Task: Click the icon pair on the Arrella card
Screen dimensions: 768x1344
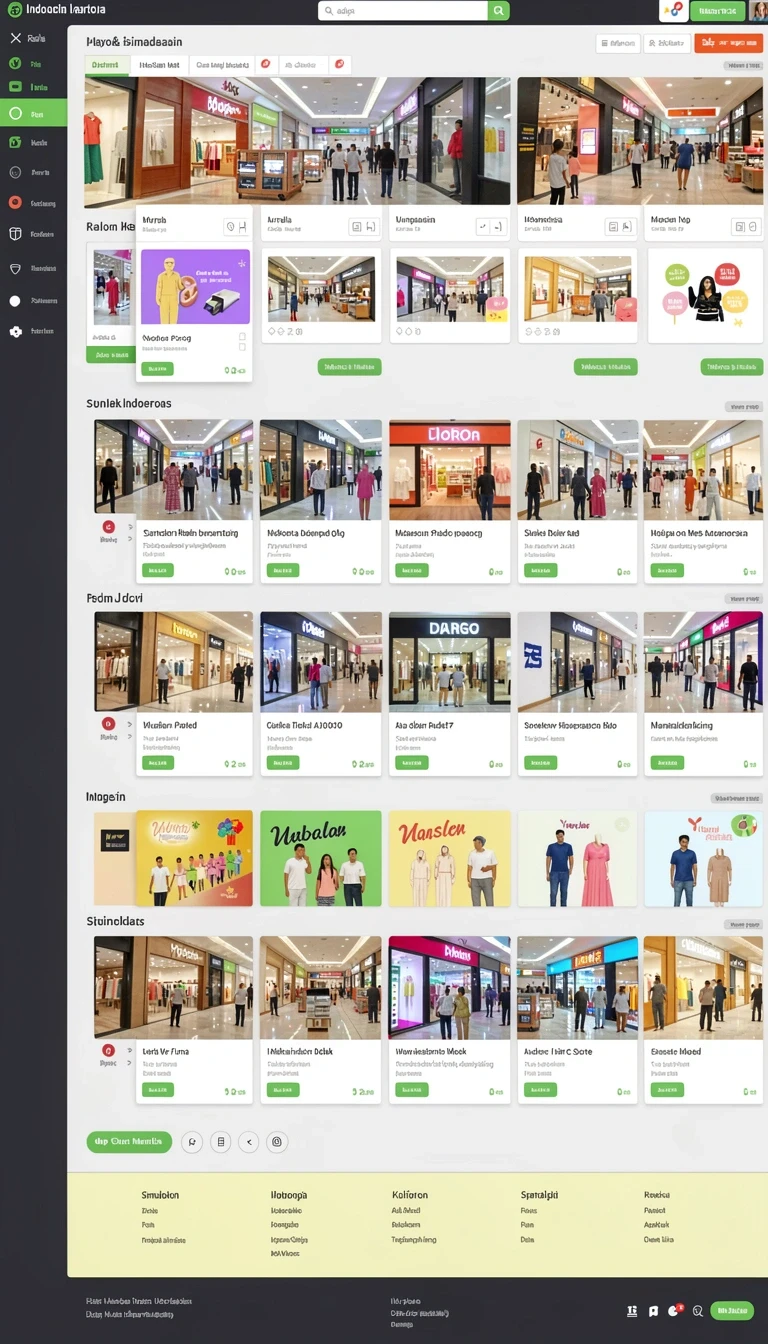Action: tap(365, 228)
